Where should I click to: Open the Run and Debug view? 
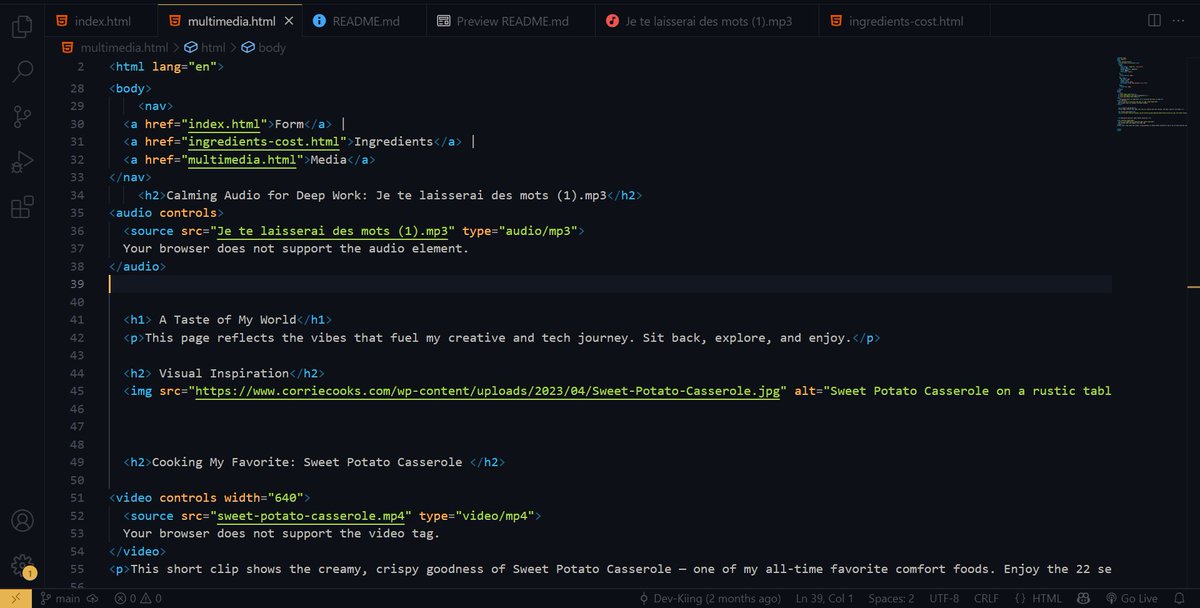pos(21,162)
